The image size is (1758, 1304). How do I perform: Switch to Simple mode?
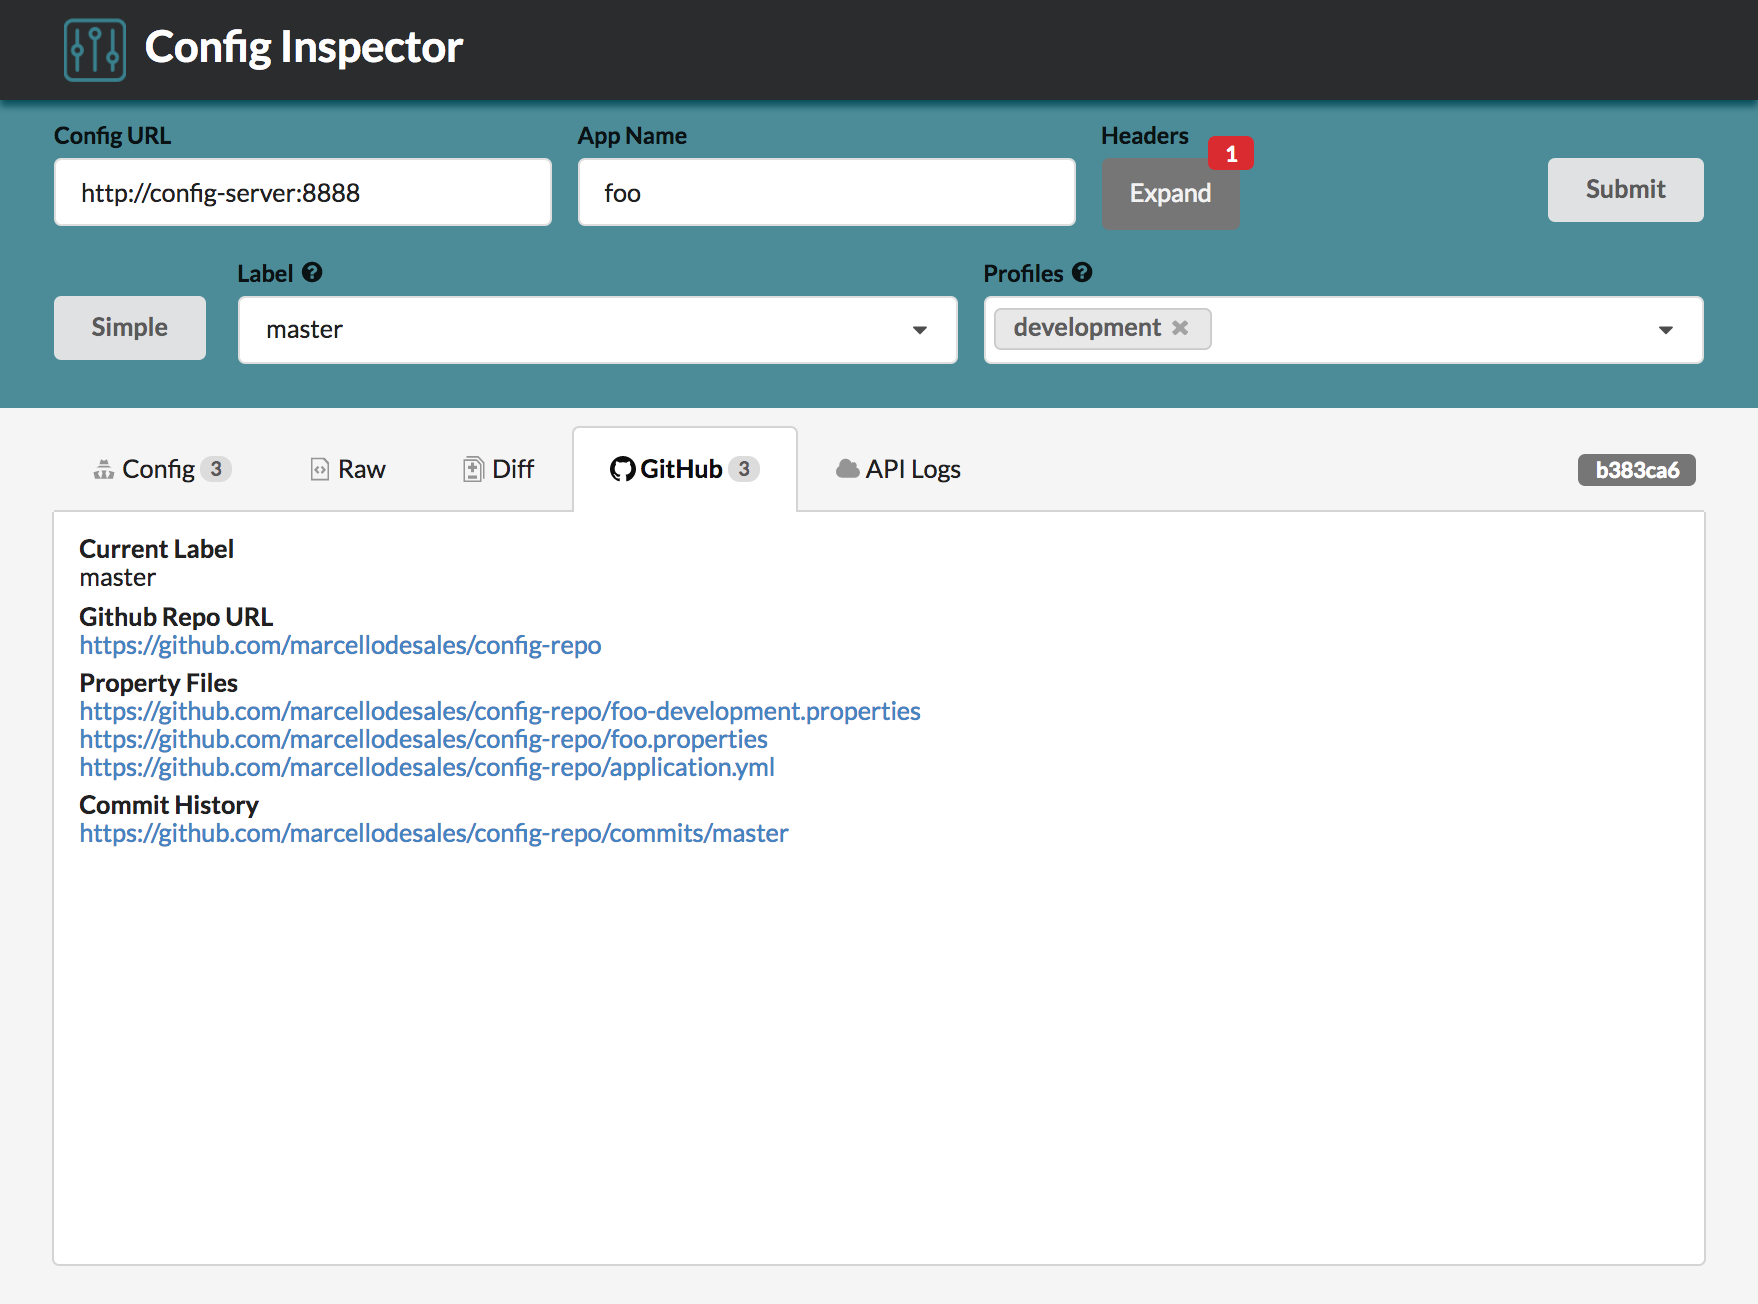(x=129, y=327)
